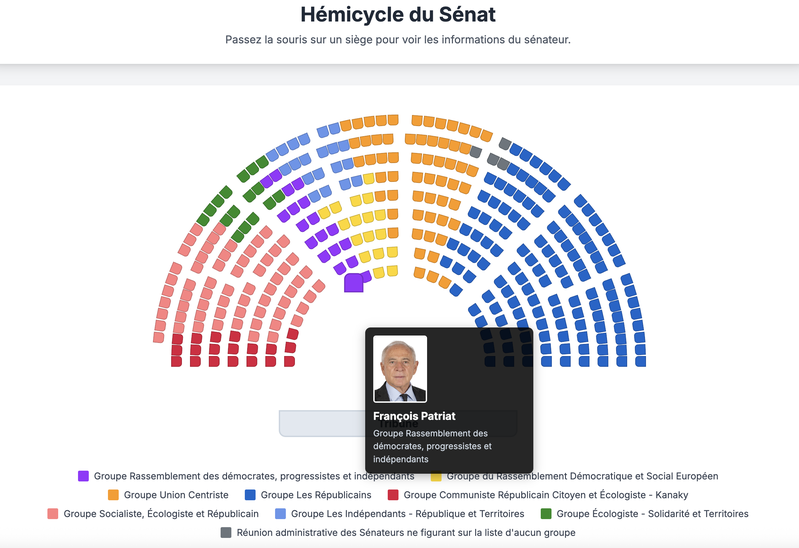
Task: Click the enlarged highlighted purple seat
Action: click(x=353, y=283)
